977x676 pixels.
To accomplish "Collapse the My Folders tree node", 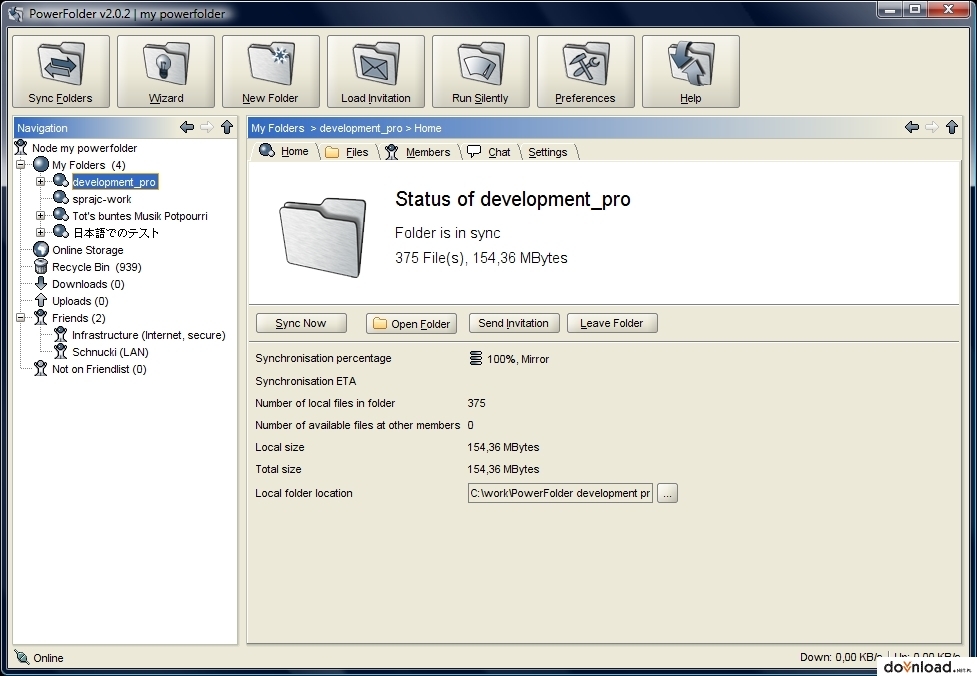I will click(x=21, y=165).
